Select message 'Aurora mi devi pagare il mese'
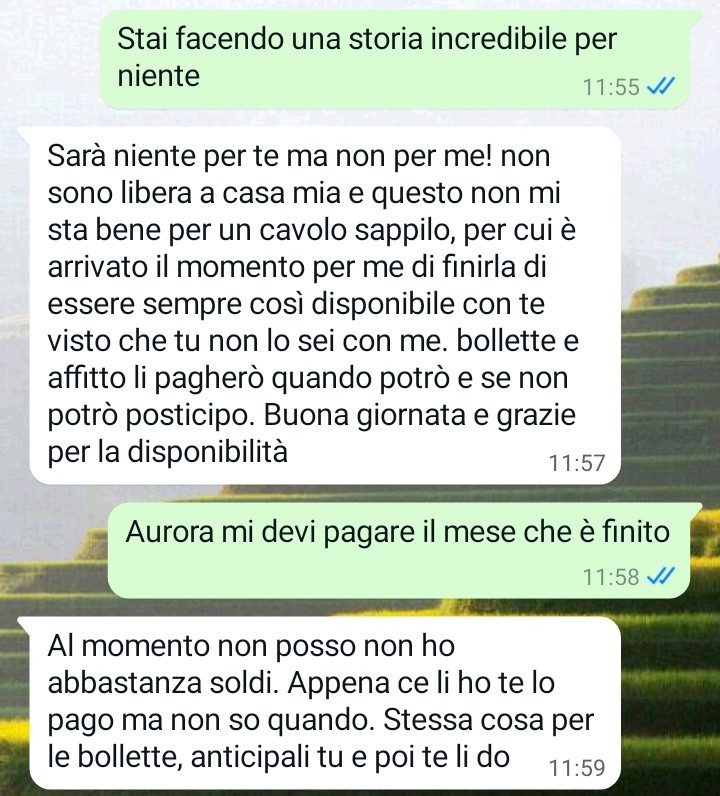This screenshot has width=720, height=796. (x=399, y=550)
